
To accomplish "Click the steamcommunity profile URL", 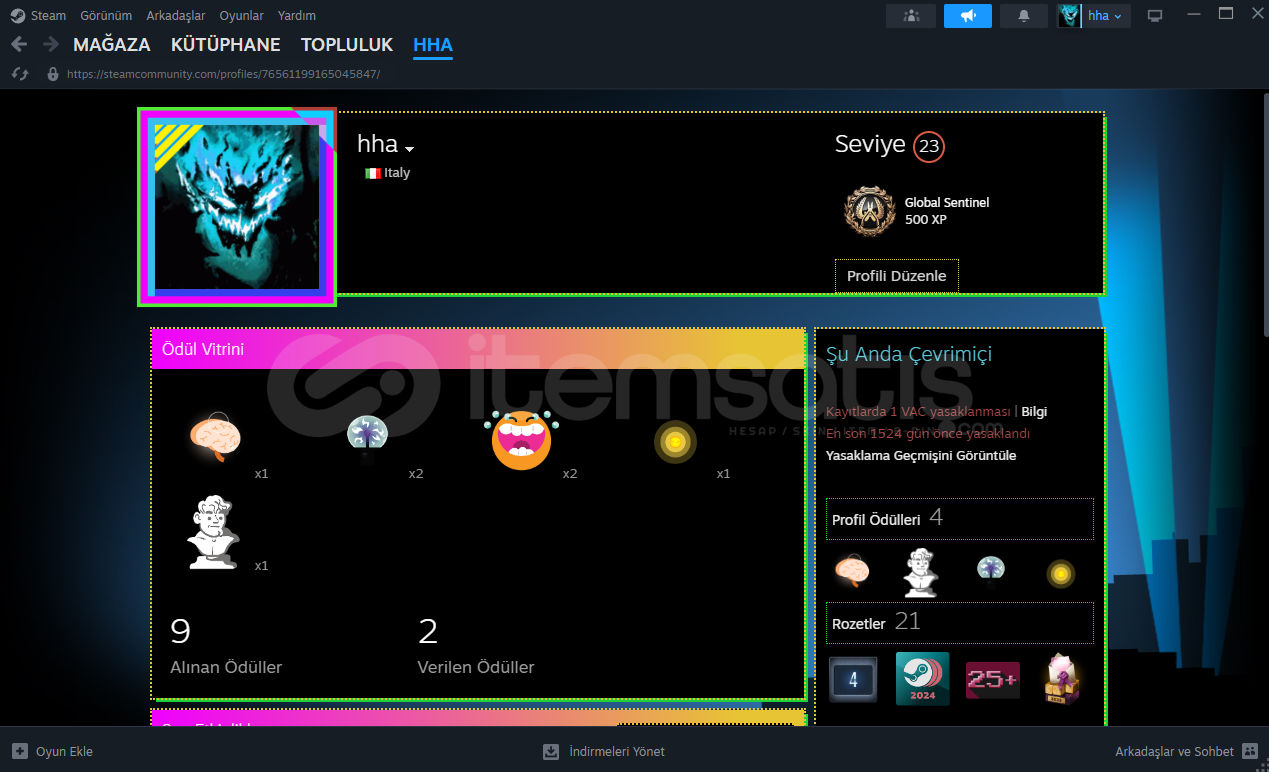I will pyautogui.click(x=223, y=74).
